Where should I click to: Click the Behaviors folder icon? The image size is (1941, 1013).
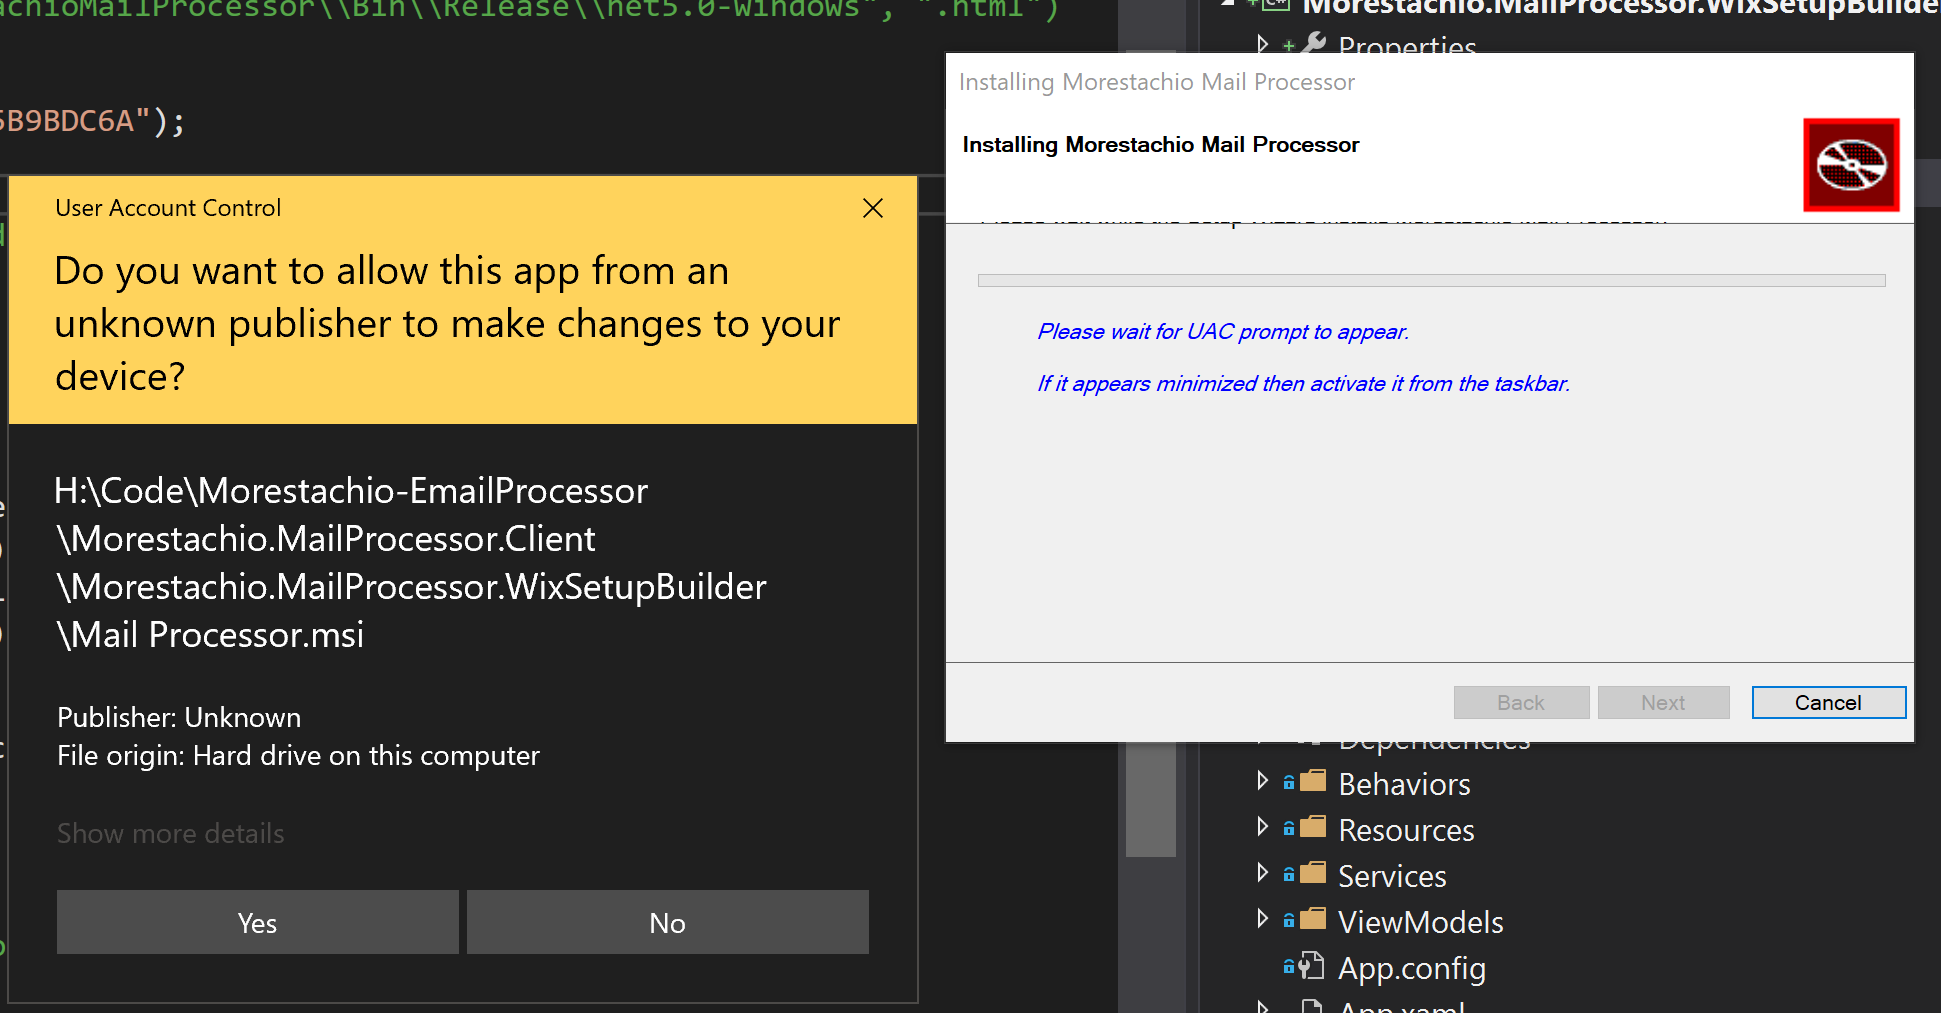[x=1314, y=781]
